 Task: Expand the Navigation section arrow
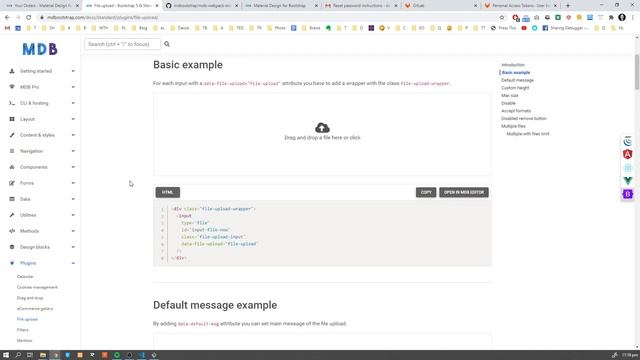point(73,151)
